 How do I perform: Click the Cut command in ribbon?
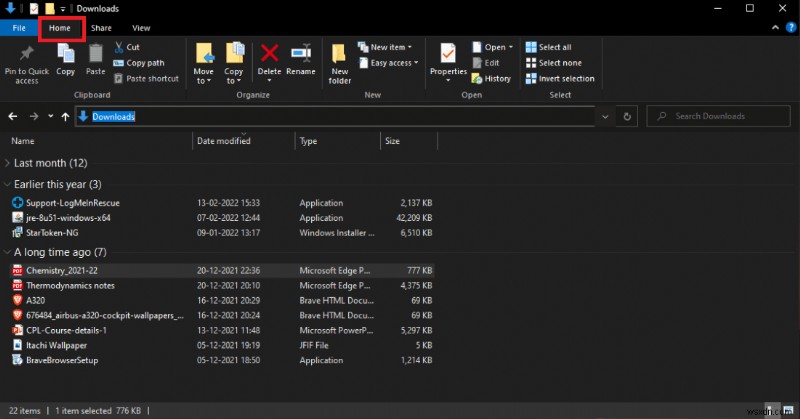[127, 47]
